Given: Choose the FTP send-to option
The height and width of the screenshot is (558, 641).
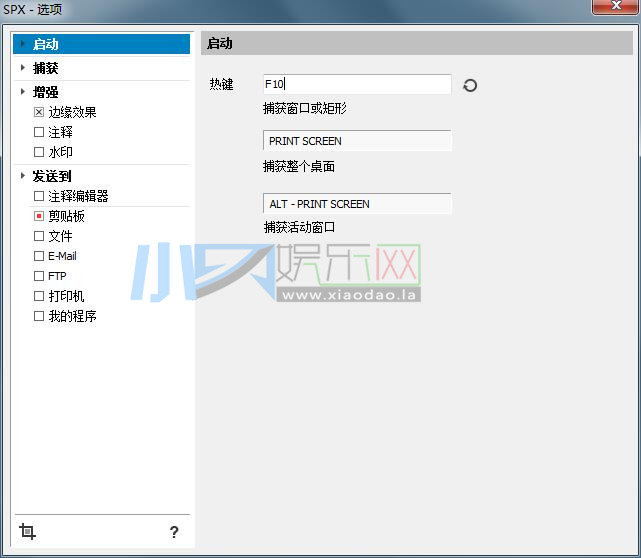Looking at the screenshot, I should tap(39, 276).
